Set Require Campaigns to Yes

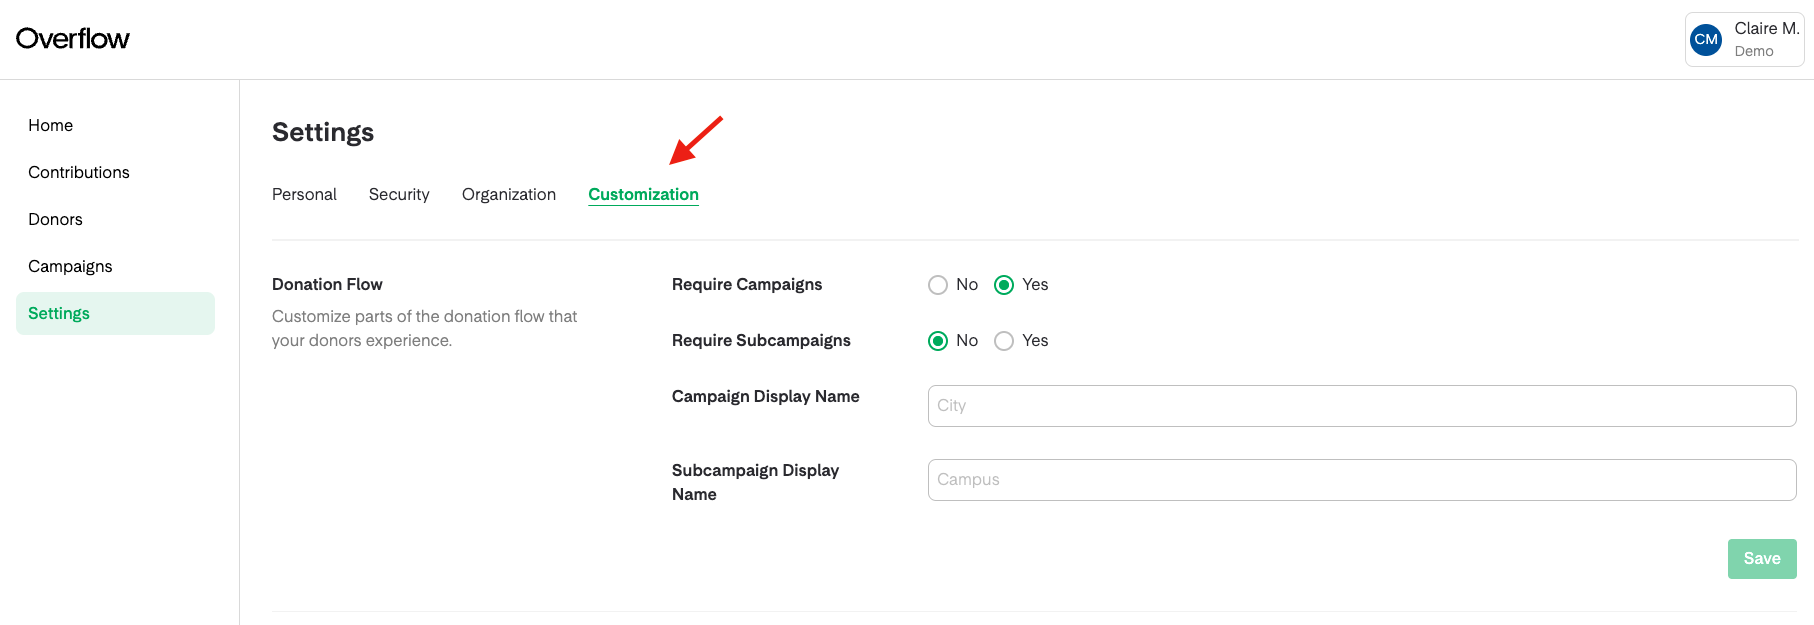tap(1004, 285)
